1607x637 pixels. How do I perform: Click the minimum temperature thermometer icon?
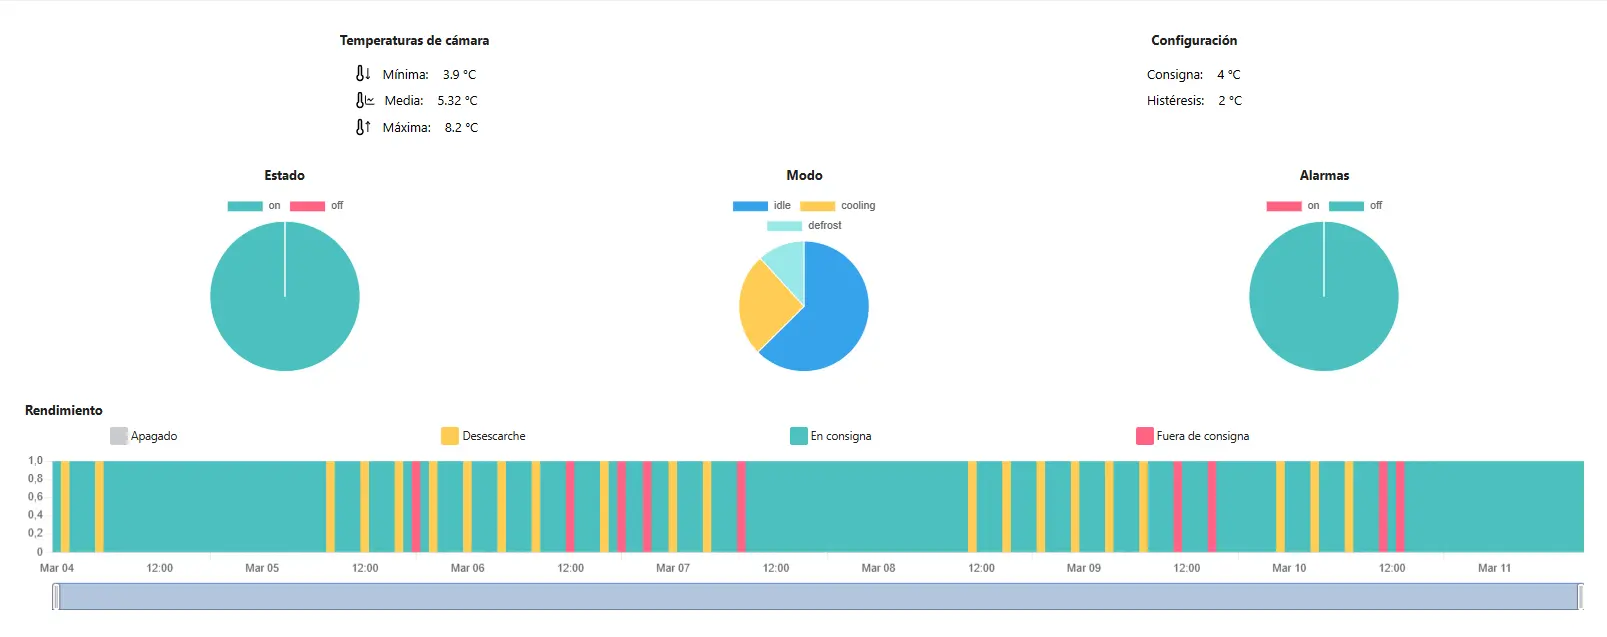tap(363, 74)
